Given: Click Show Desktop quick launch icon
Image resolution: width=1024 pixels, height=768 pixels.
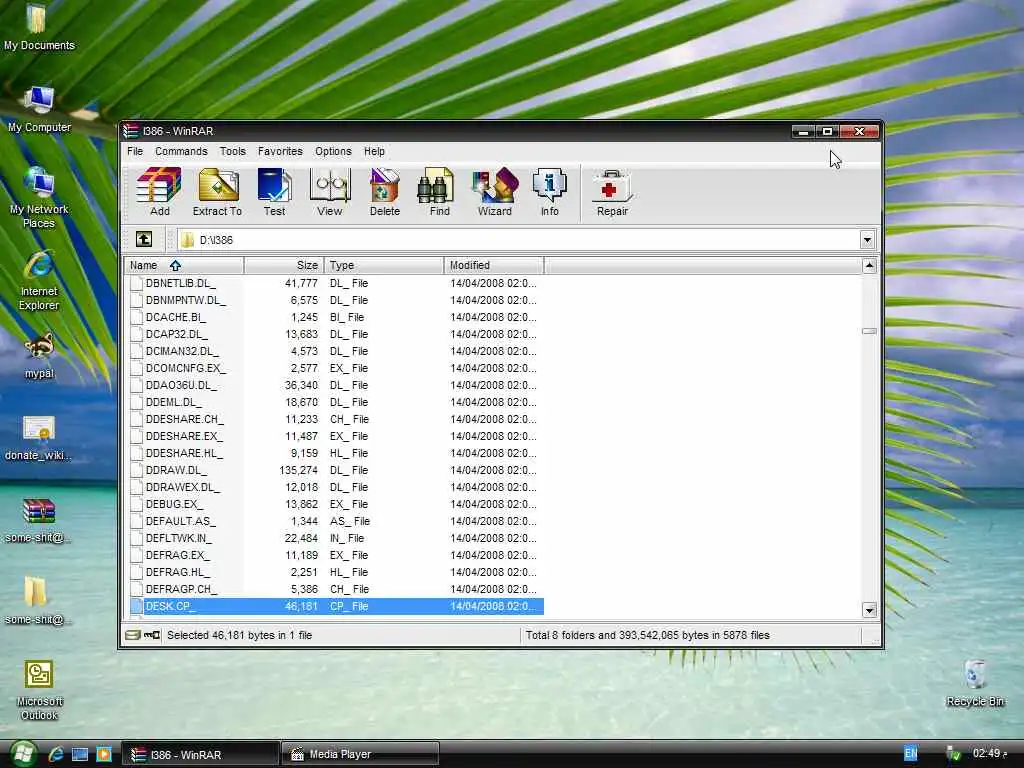Looking at the screenshot, I should click(x=80, y=754).
